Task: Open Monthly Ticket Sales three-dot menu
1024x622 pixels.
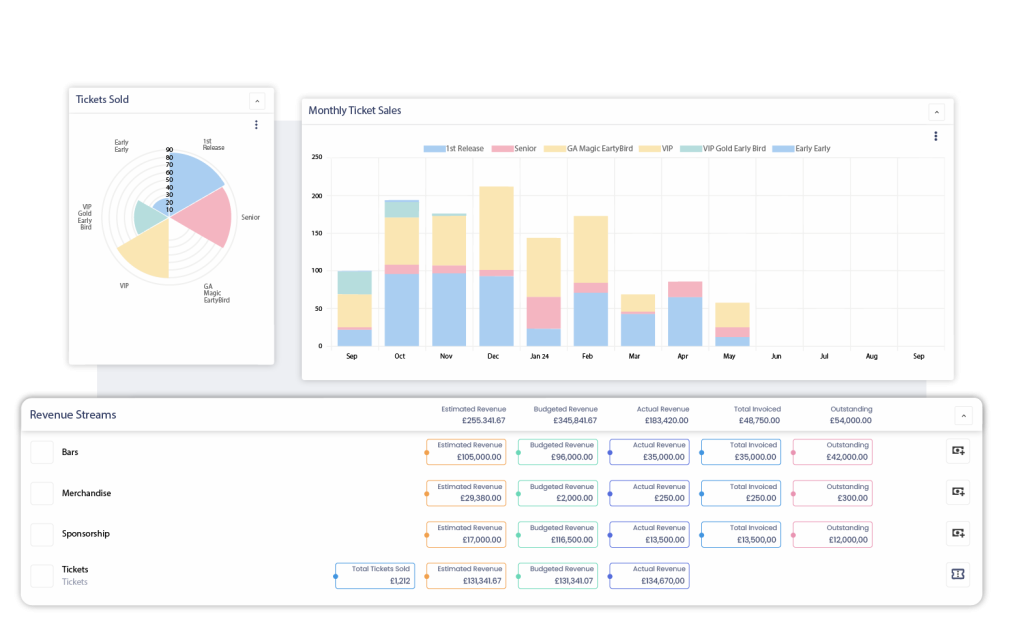Action: point(936,136)
